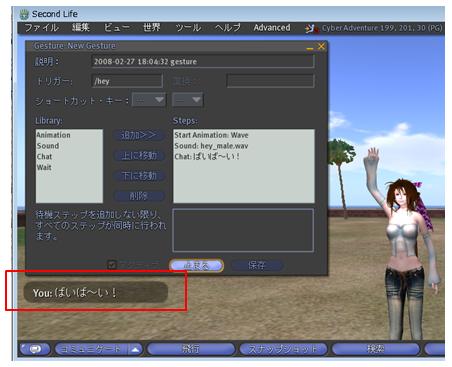Click the trigger field containing /hey
The width and height of the screenshot is (452, 367).
127,81
